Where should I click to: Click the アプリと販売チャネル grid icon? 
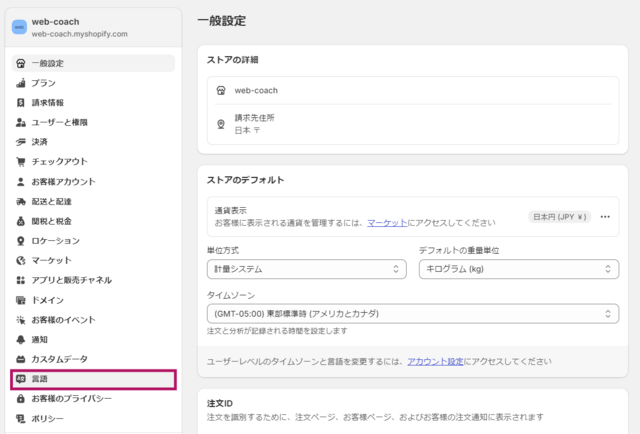(x=20, y=280)
